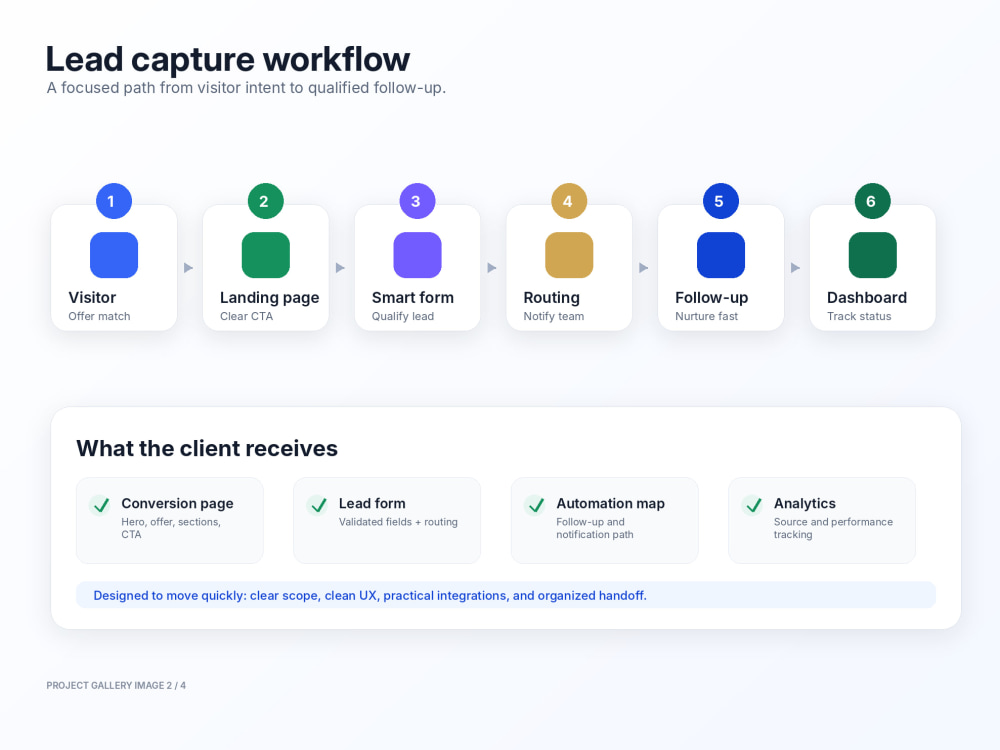Click the 'Lead capture workflow' title
This screenshot has width=1000, height=750.
click(228, 60)
